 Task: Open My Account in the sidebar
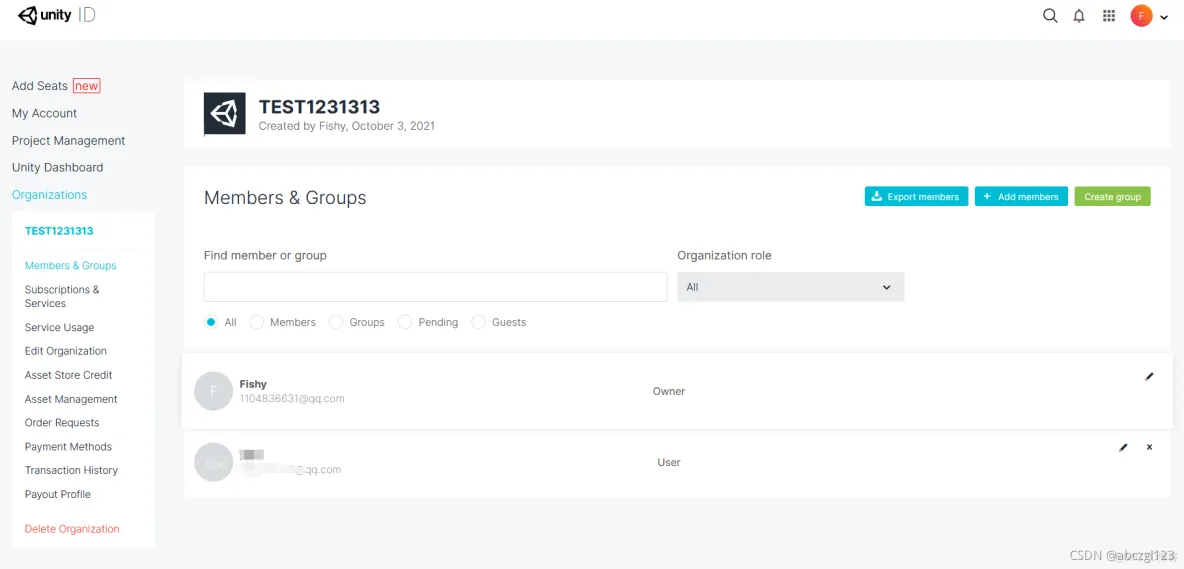coord(45,113)
